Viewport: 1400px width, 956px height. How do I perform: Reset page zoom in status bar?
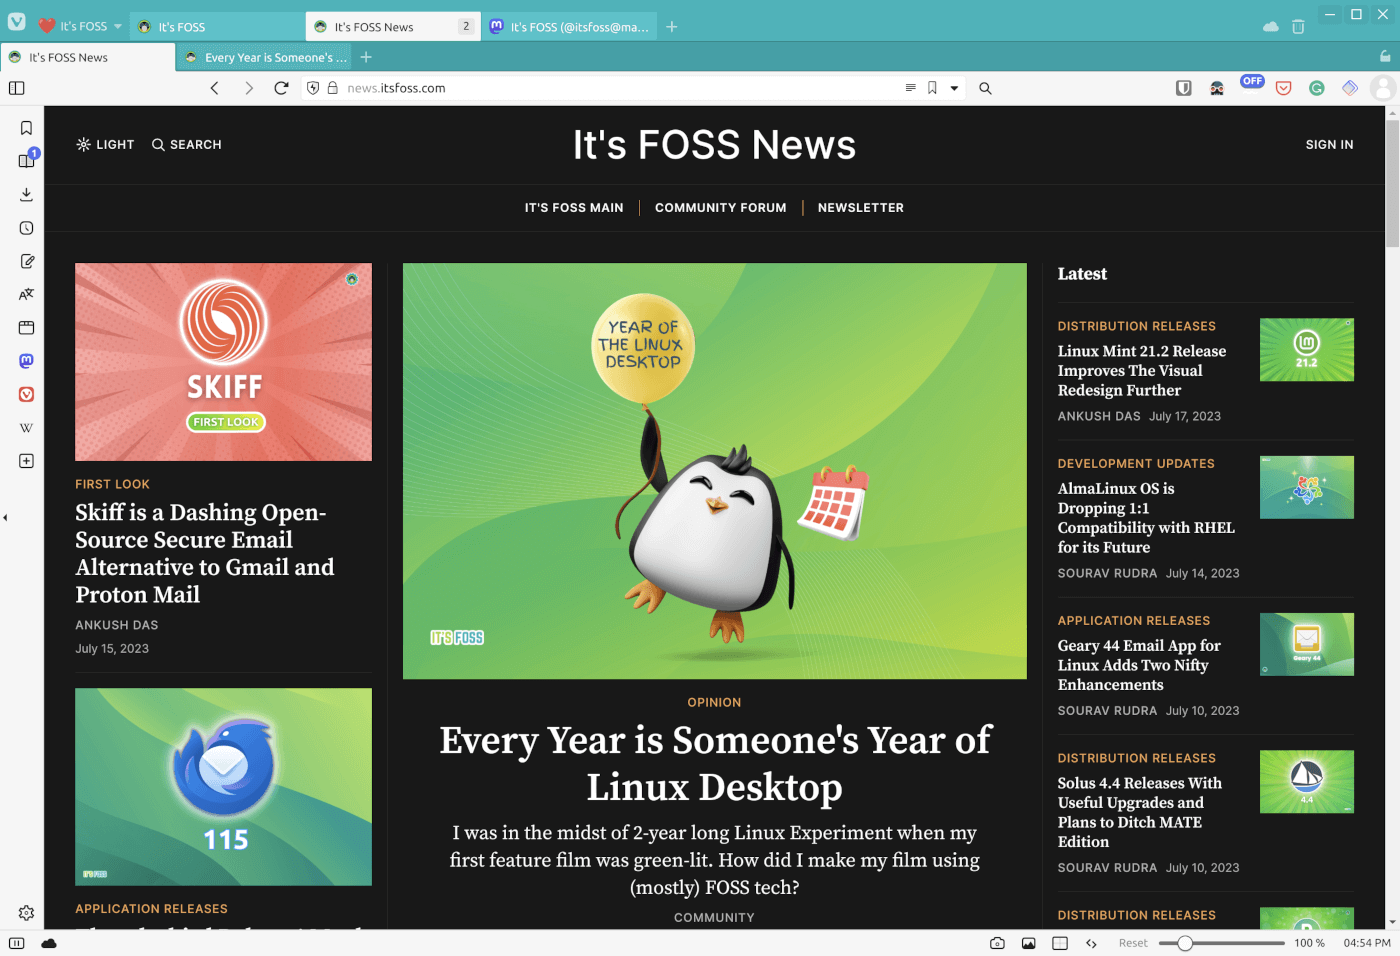click(x=1133, y=943)
